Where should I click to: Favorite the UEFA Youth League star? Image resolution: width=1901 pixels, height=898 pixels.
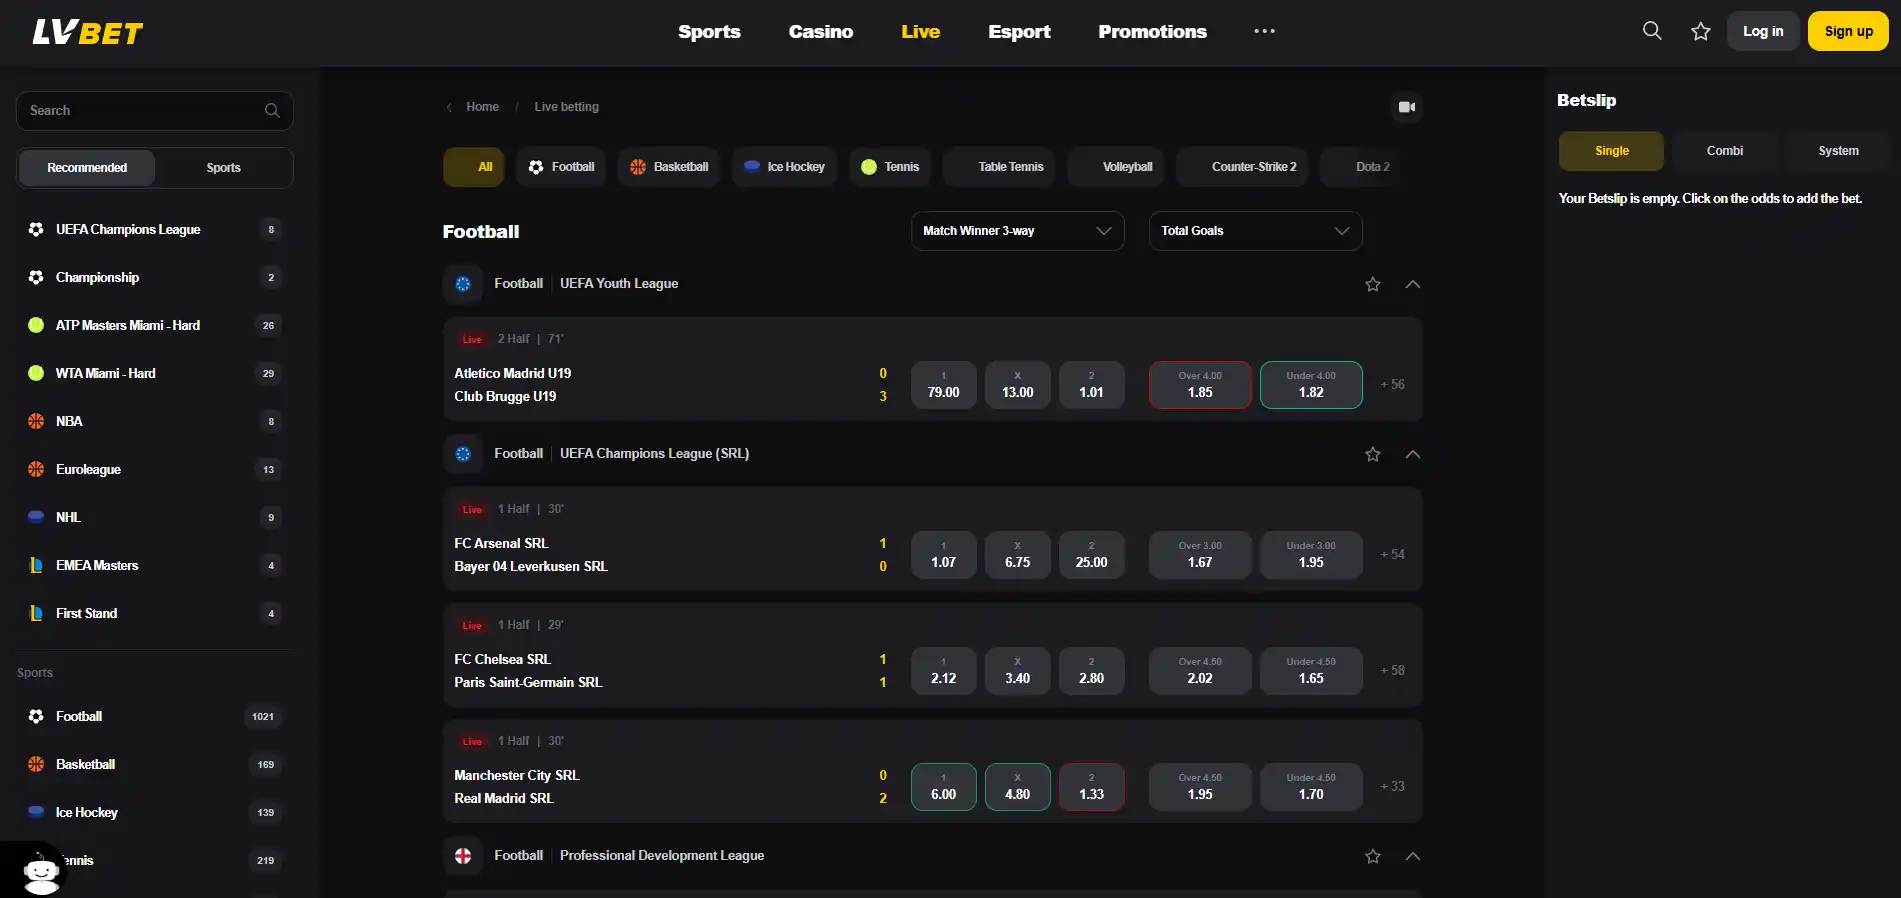(1372, 284)
